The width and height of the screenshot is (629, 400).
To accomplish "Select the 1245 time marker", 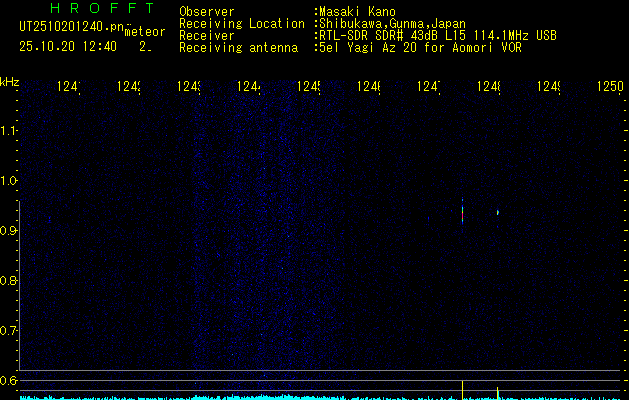I will click(308, 86).
